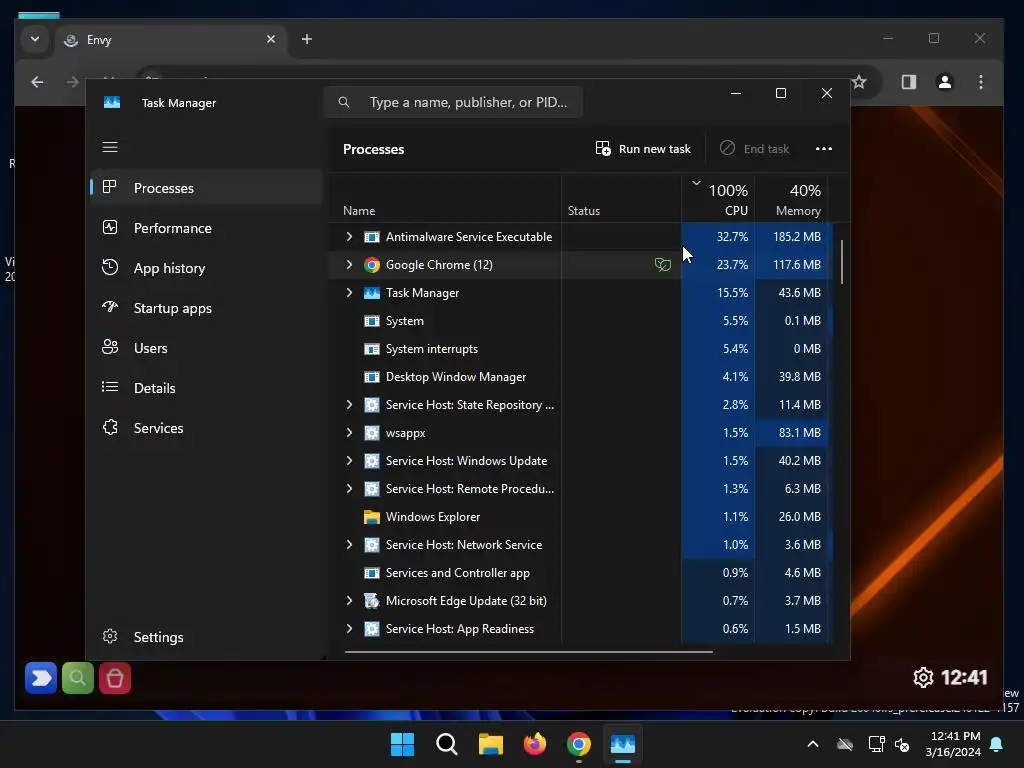The height and width of the screenshot is (768, 1024).
Task: Click the browser back arrow
Action: coord(37,82)
